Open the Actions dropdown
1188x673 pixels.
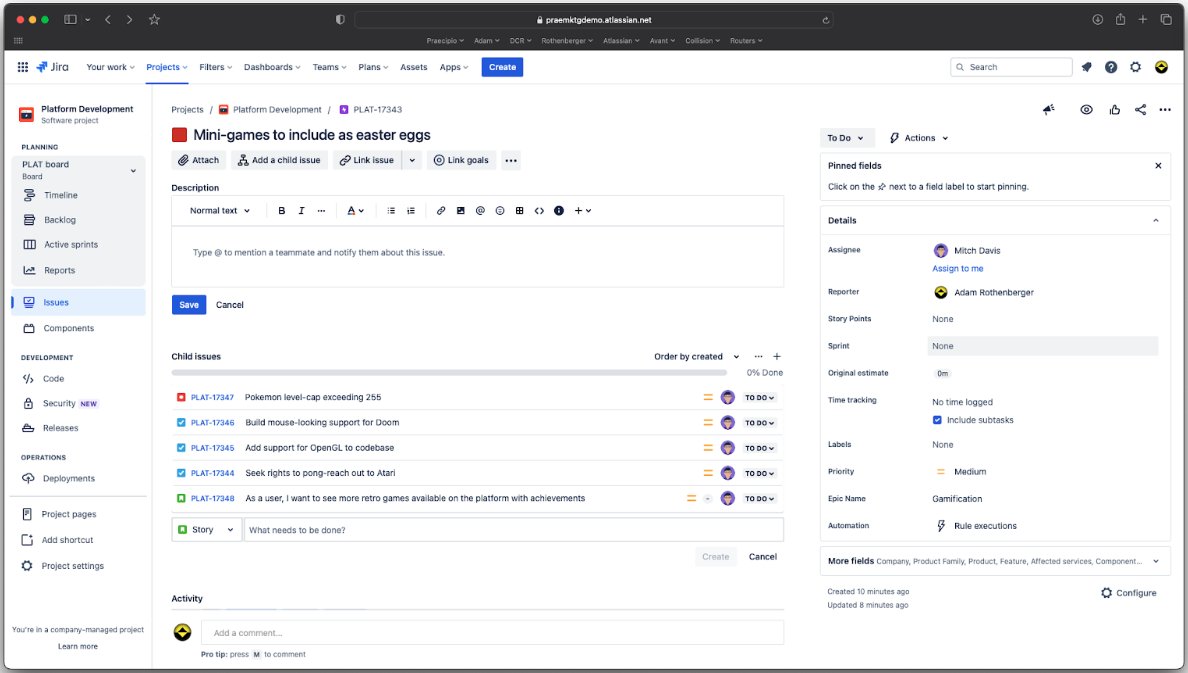point(919,138)
